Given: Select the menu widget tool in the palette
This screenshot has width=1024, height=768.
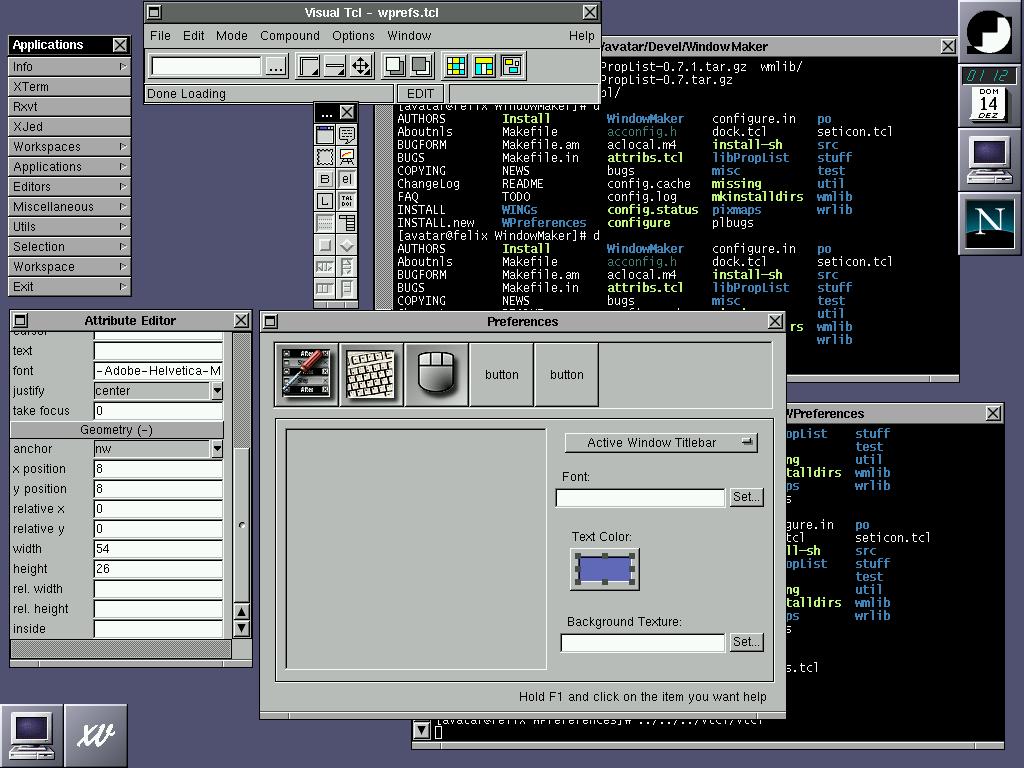Looking at the screenshot, I should [347, 223].
